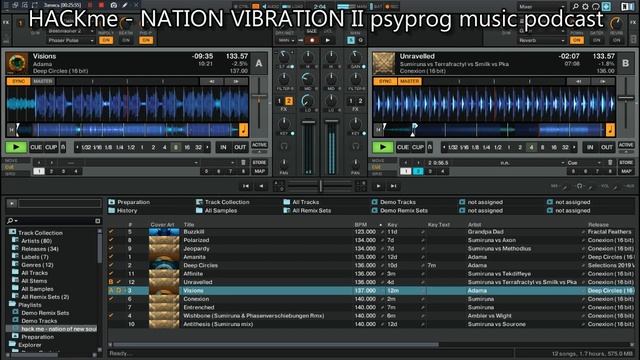Click tempo bend left on Deck A
640x360 pixels.
pyautogui.click(x=211, y=82)
